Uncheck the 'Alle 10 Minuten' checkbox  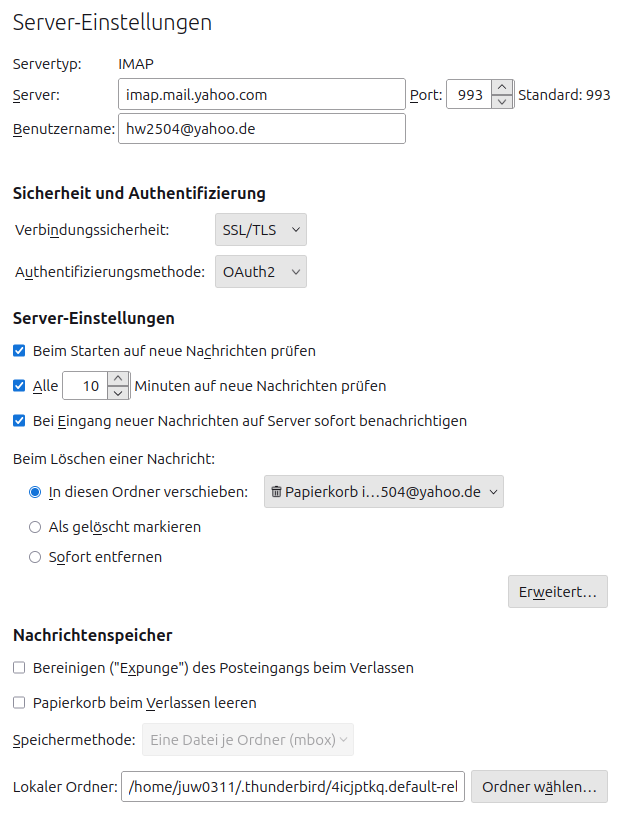click(x=19, y=386)
